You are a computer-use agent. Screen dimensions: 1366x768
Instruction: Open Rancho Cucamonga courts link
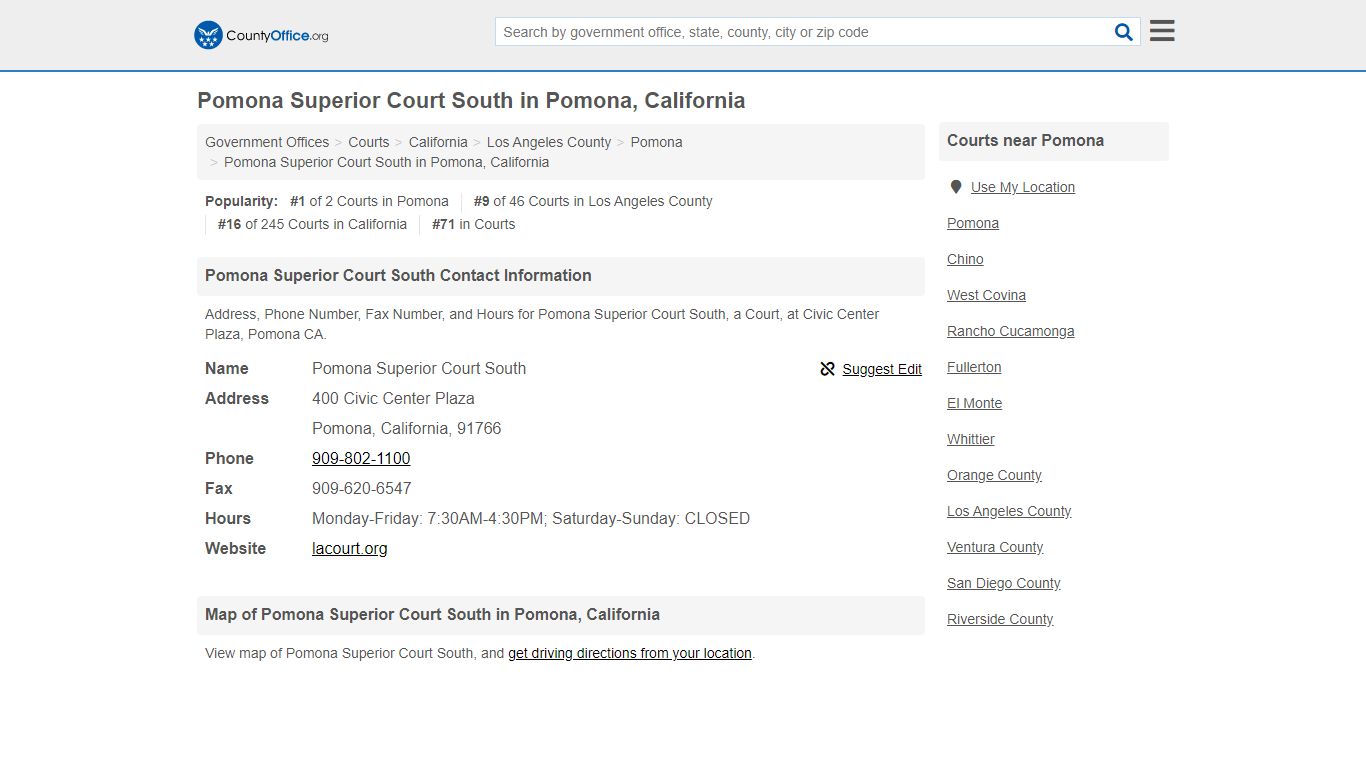pyautogui.click(x=1011, y=331)
